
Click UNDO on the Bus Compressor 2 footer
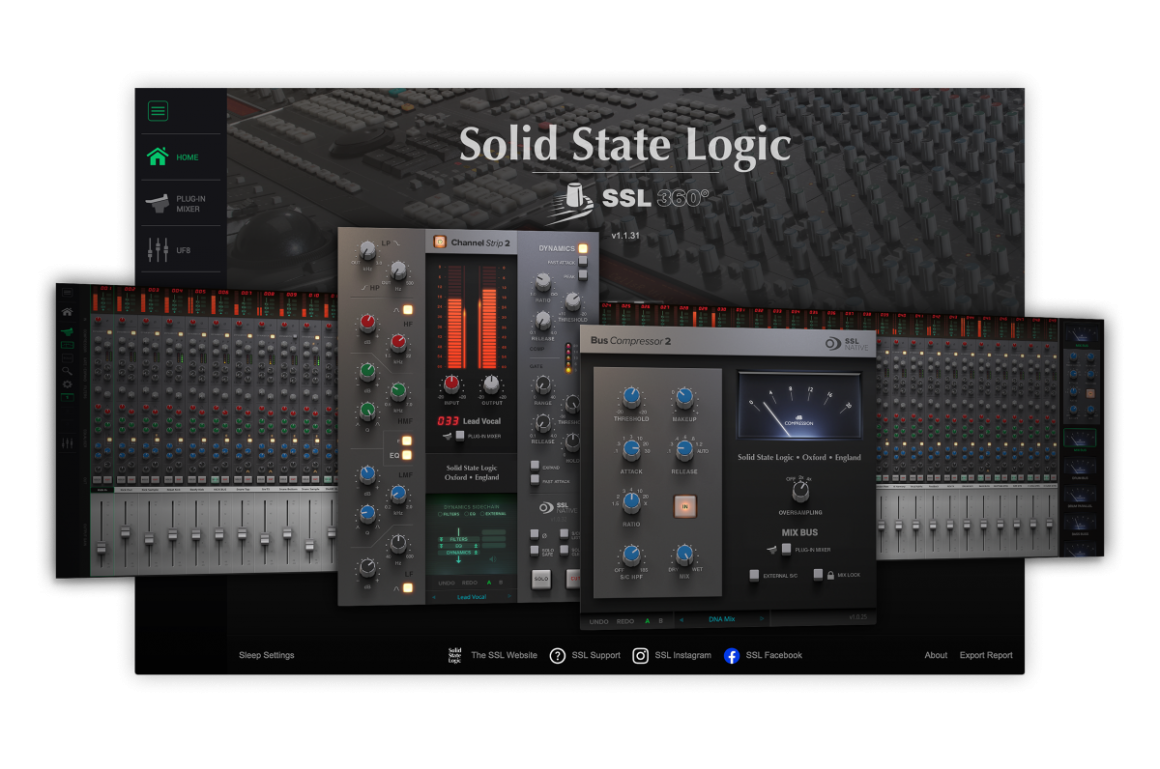[598, 621]
